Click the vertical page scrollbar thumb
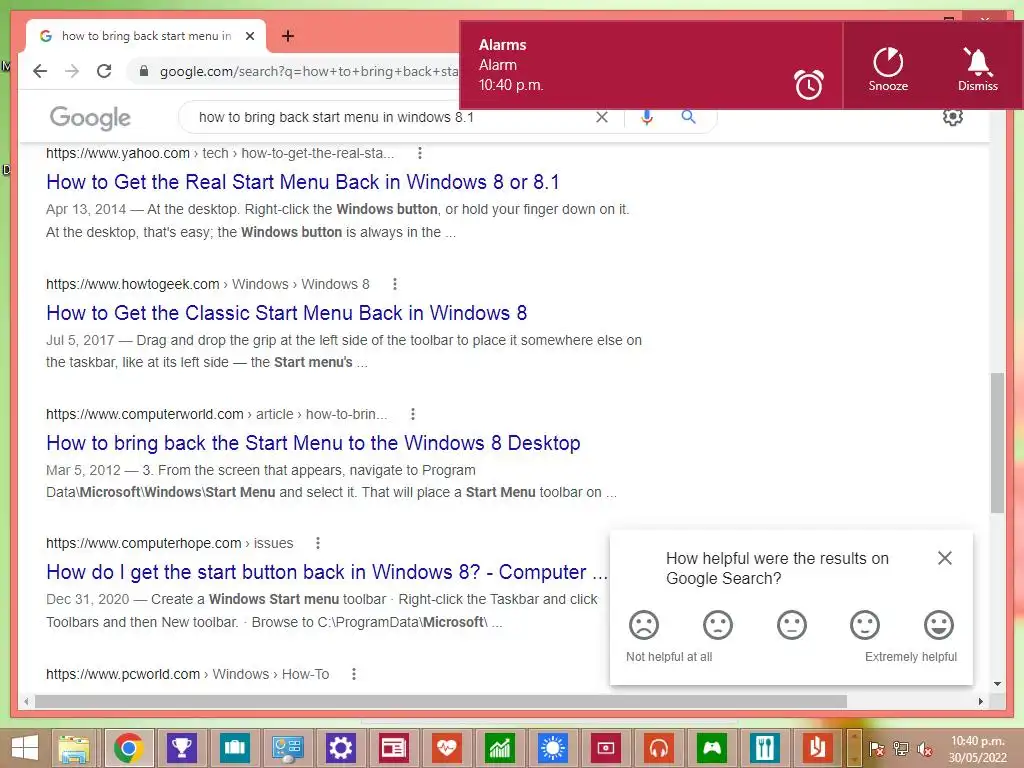The width and height of the screenshot is (1024, 768). coord(997,443)
